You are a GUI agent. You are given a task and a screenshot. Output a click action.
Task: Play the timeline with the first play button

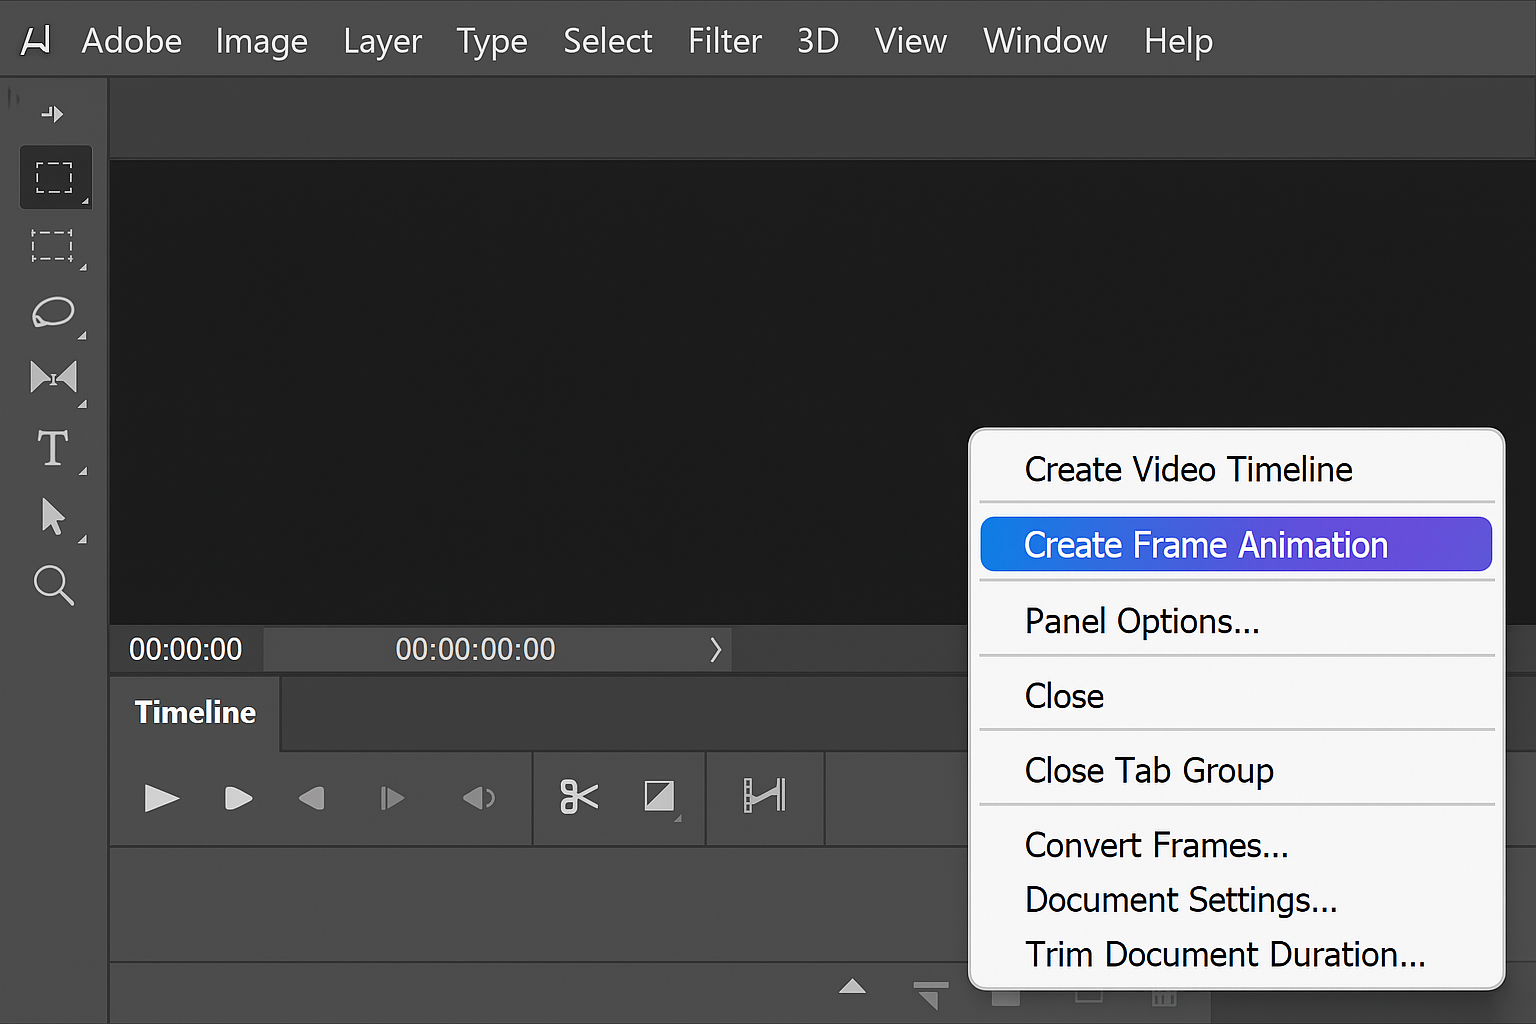click(161, 798)
